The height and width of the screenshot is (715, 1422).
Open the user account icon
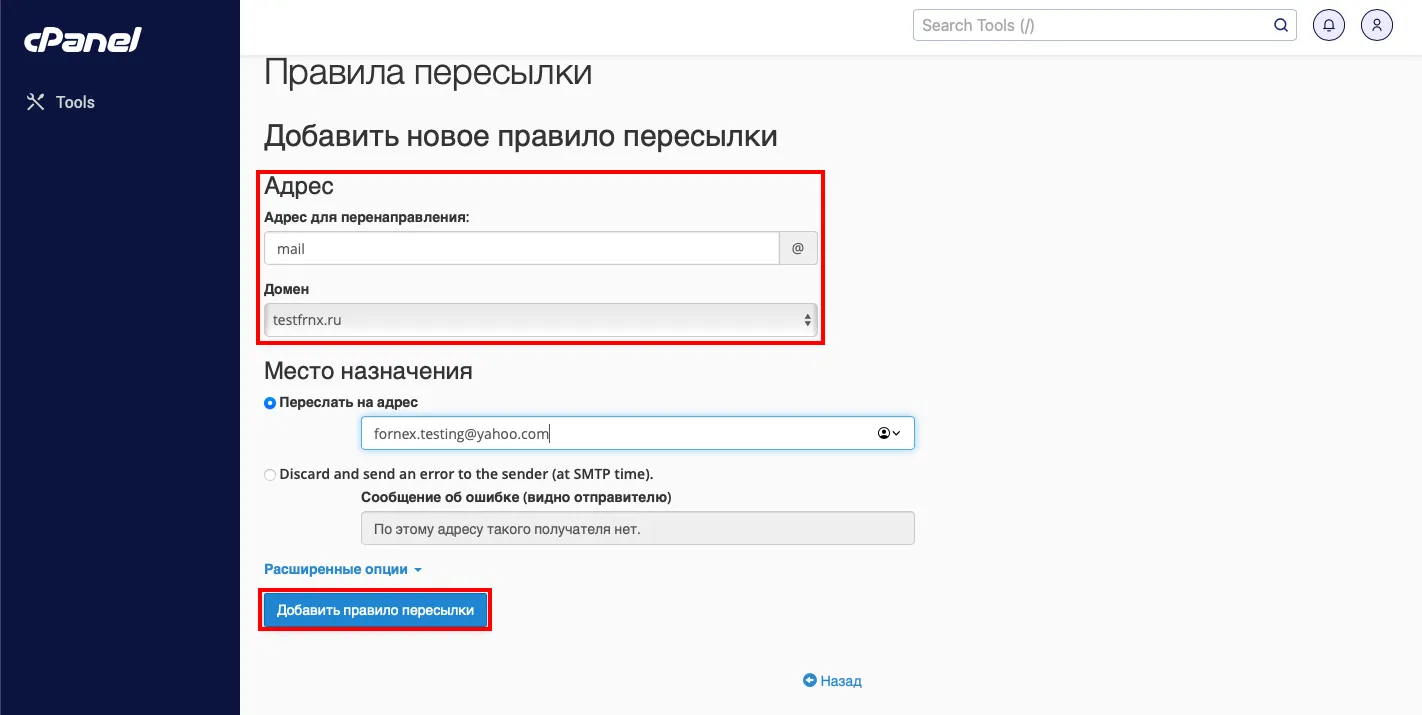click(x=1377, y=25)
